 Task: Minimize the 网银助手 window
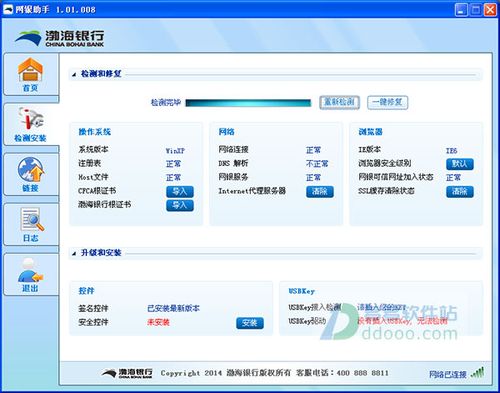461,10
